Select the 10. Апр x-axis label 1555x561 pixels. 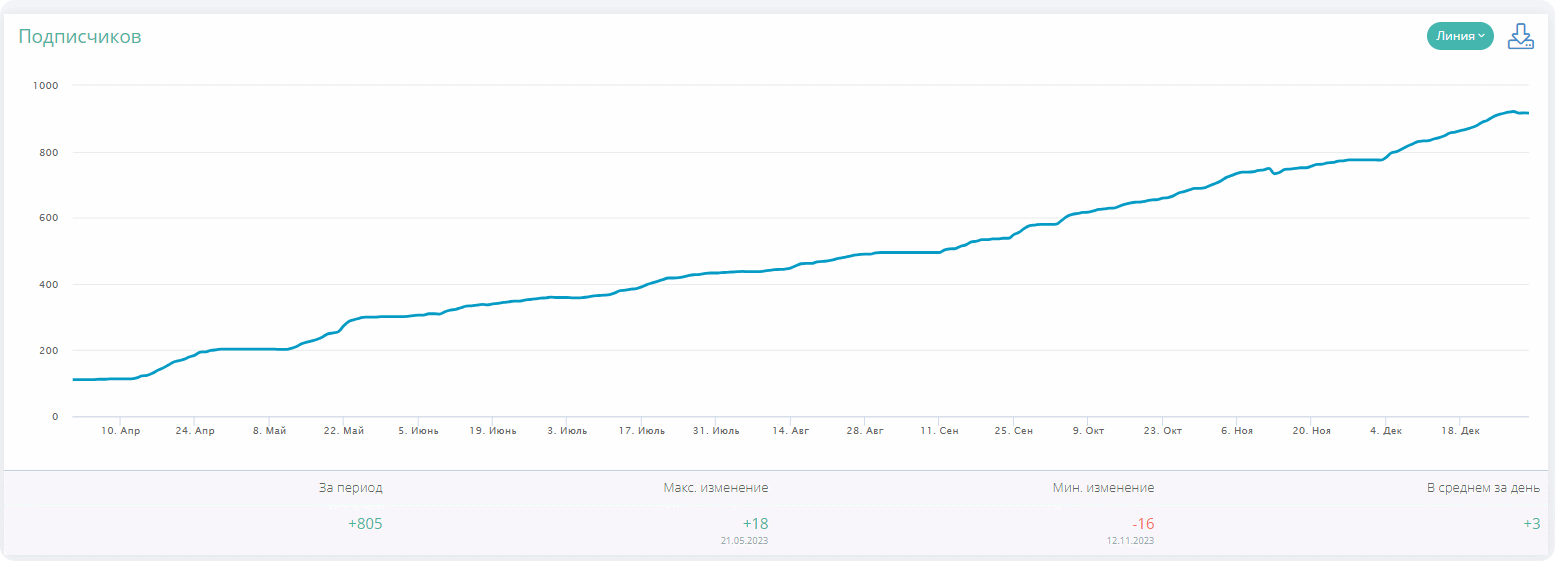pos(122,431)
